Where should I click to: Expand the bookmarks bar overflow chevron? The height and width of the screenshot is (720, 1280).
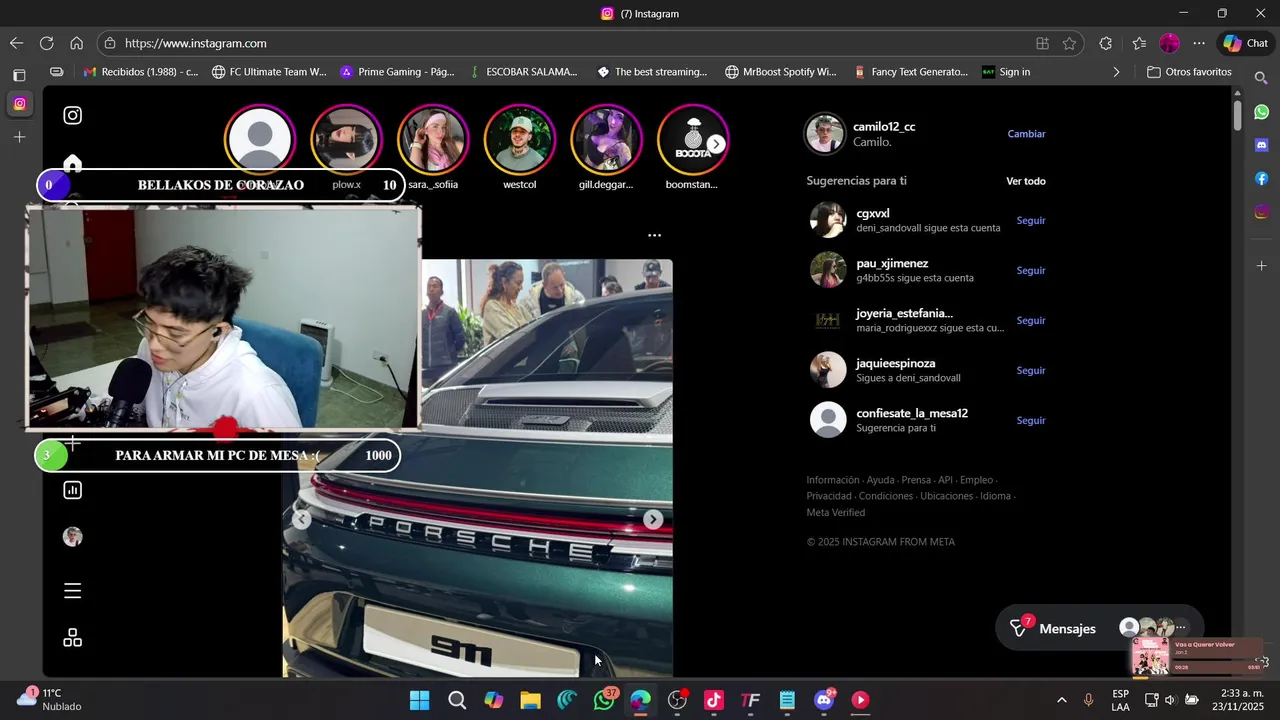click(x=1116, y=72)
